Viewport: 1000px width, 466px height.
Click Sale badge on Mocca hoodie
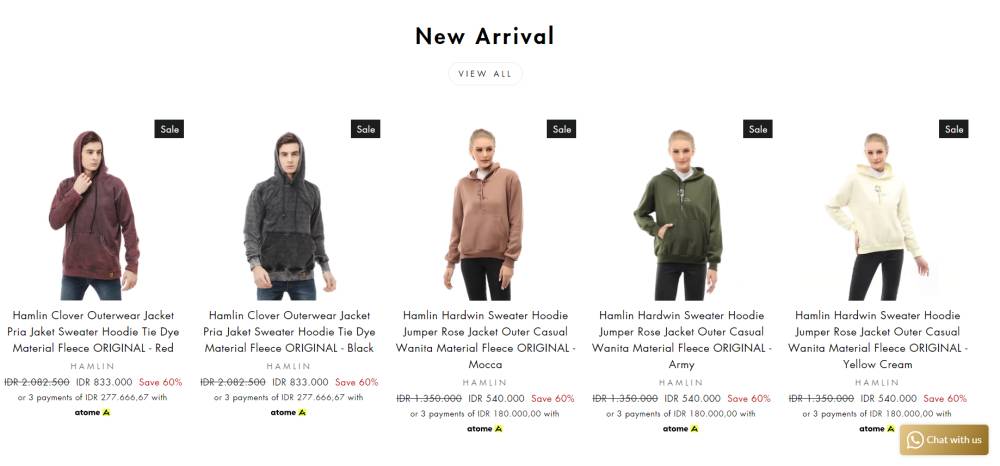click(561, 129)
